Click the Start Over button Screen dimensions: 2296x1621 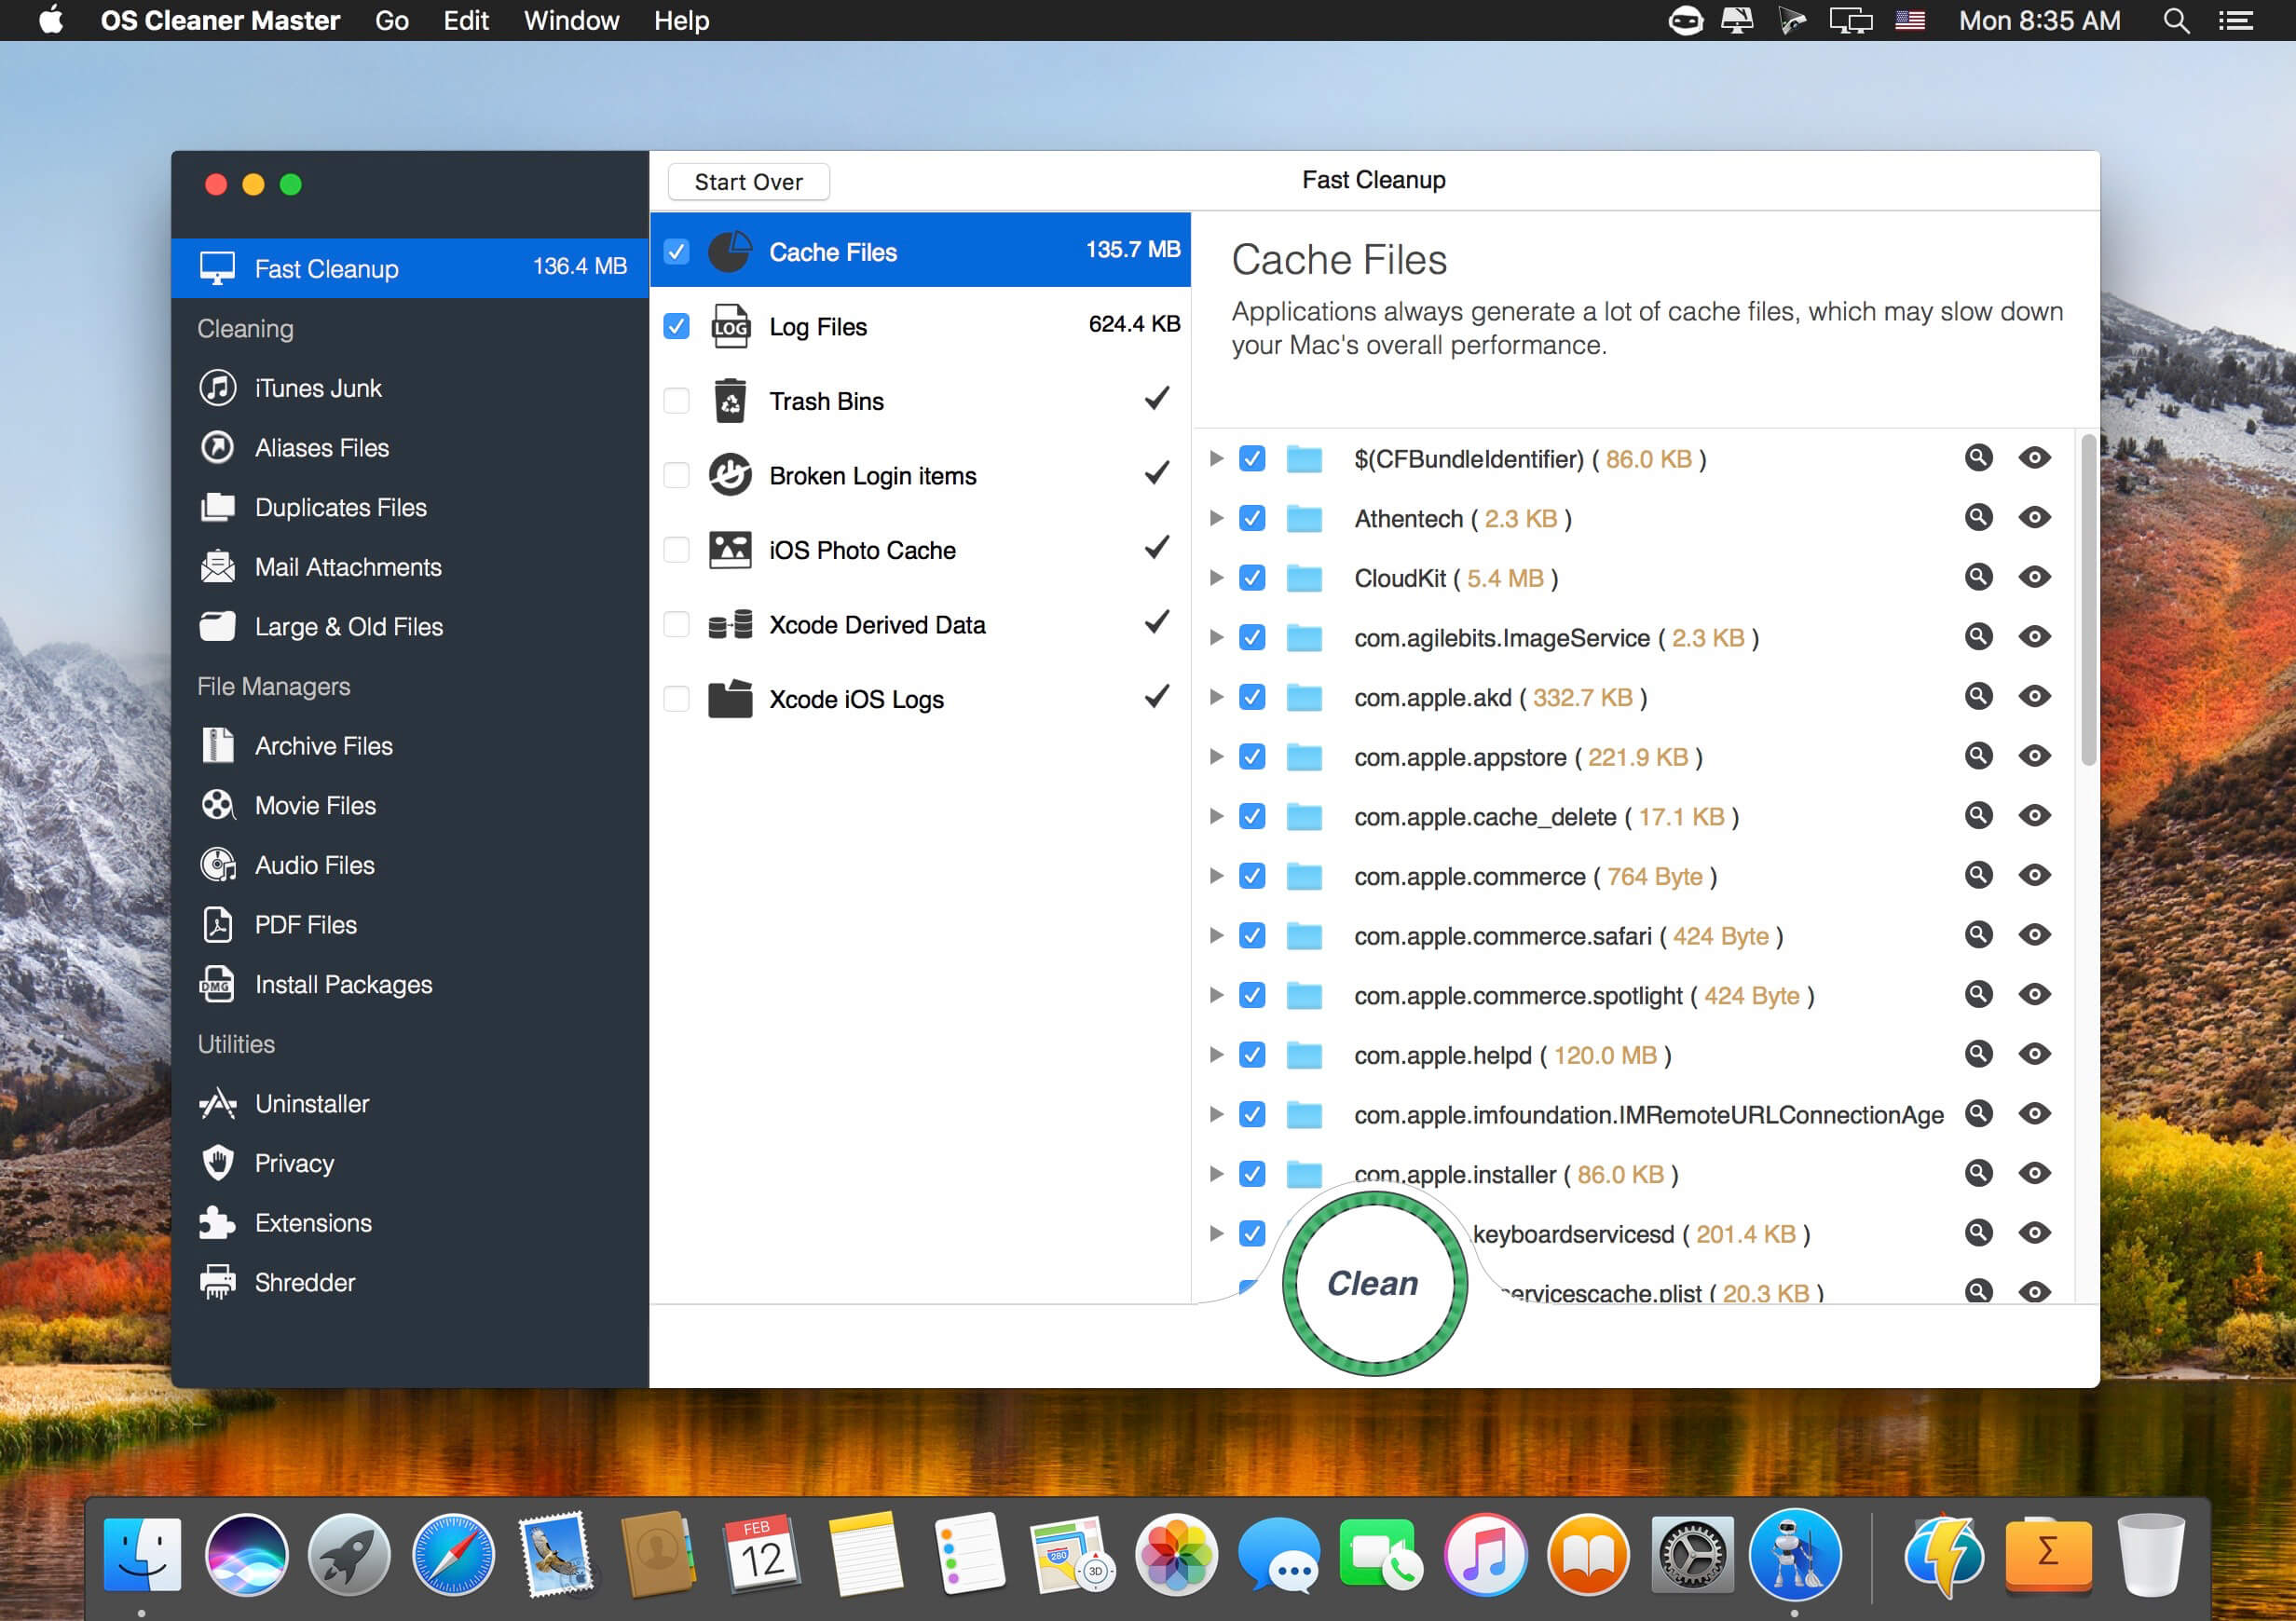(x=744, y=181)
